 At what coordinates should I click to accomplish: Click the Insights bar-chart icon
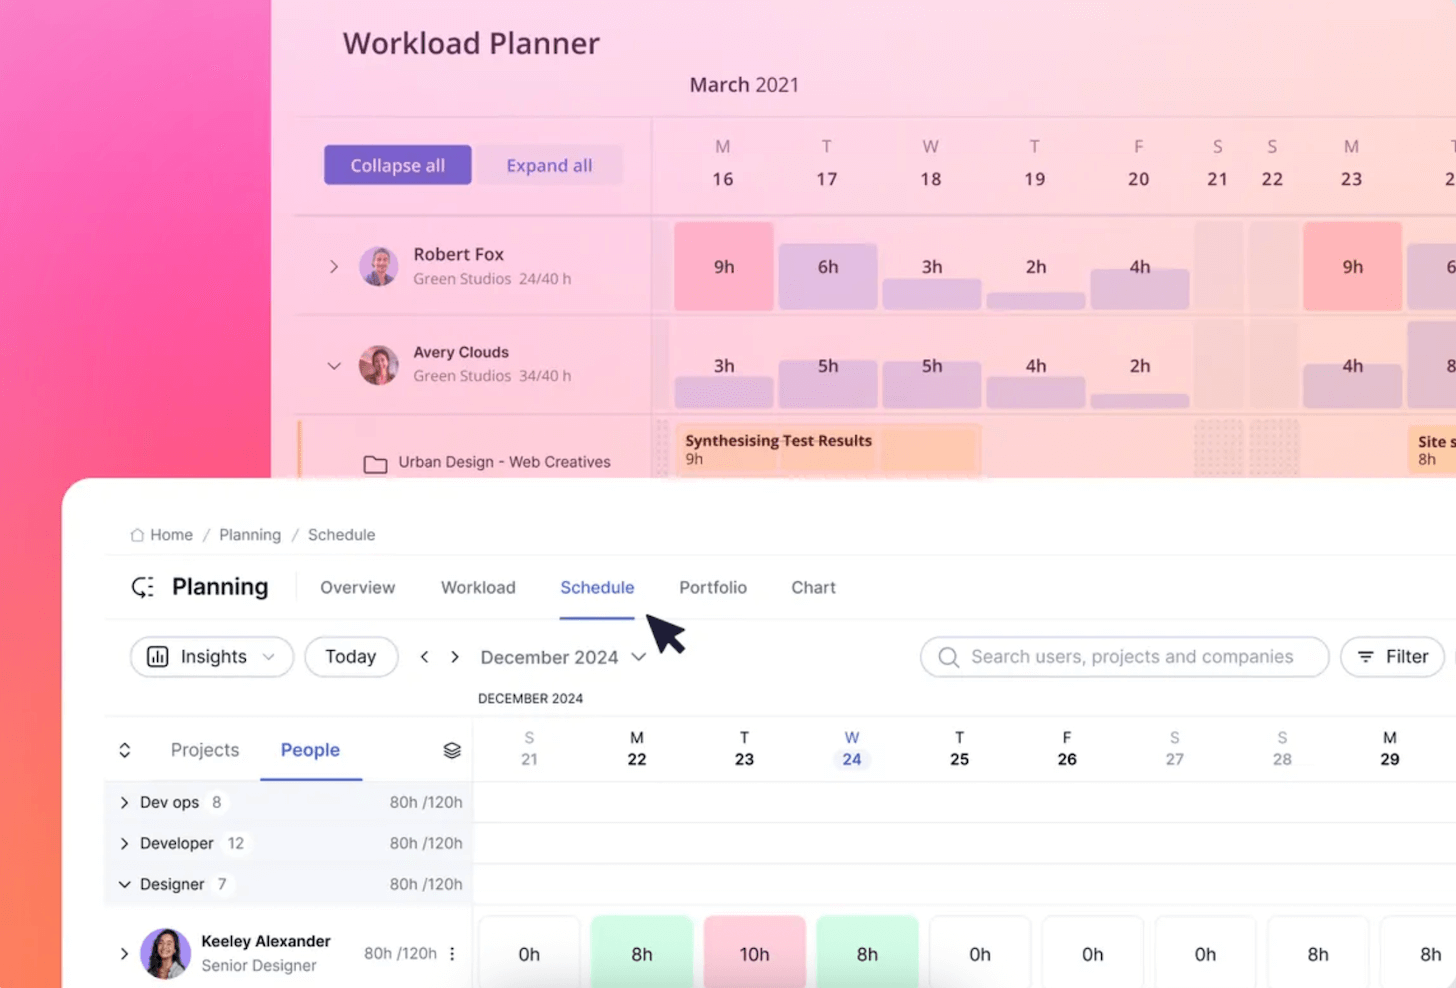157,657
